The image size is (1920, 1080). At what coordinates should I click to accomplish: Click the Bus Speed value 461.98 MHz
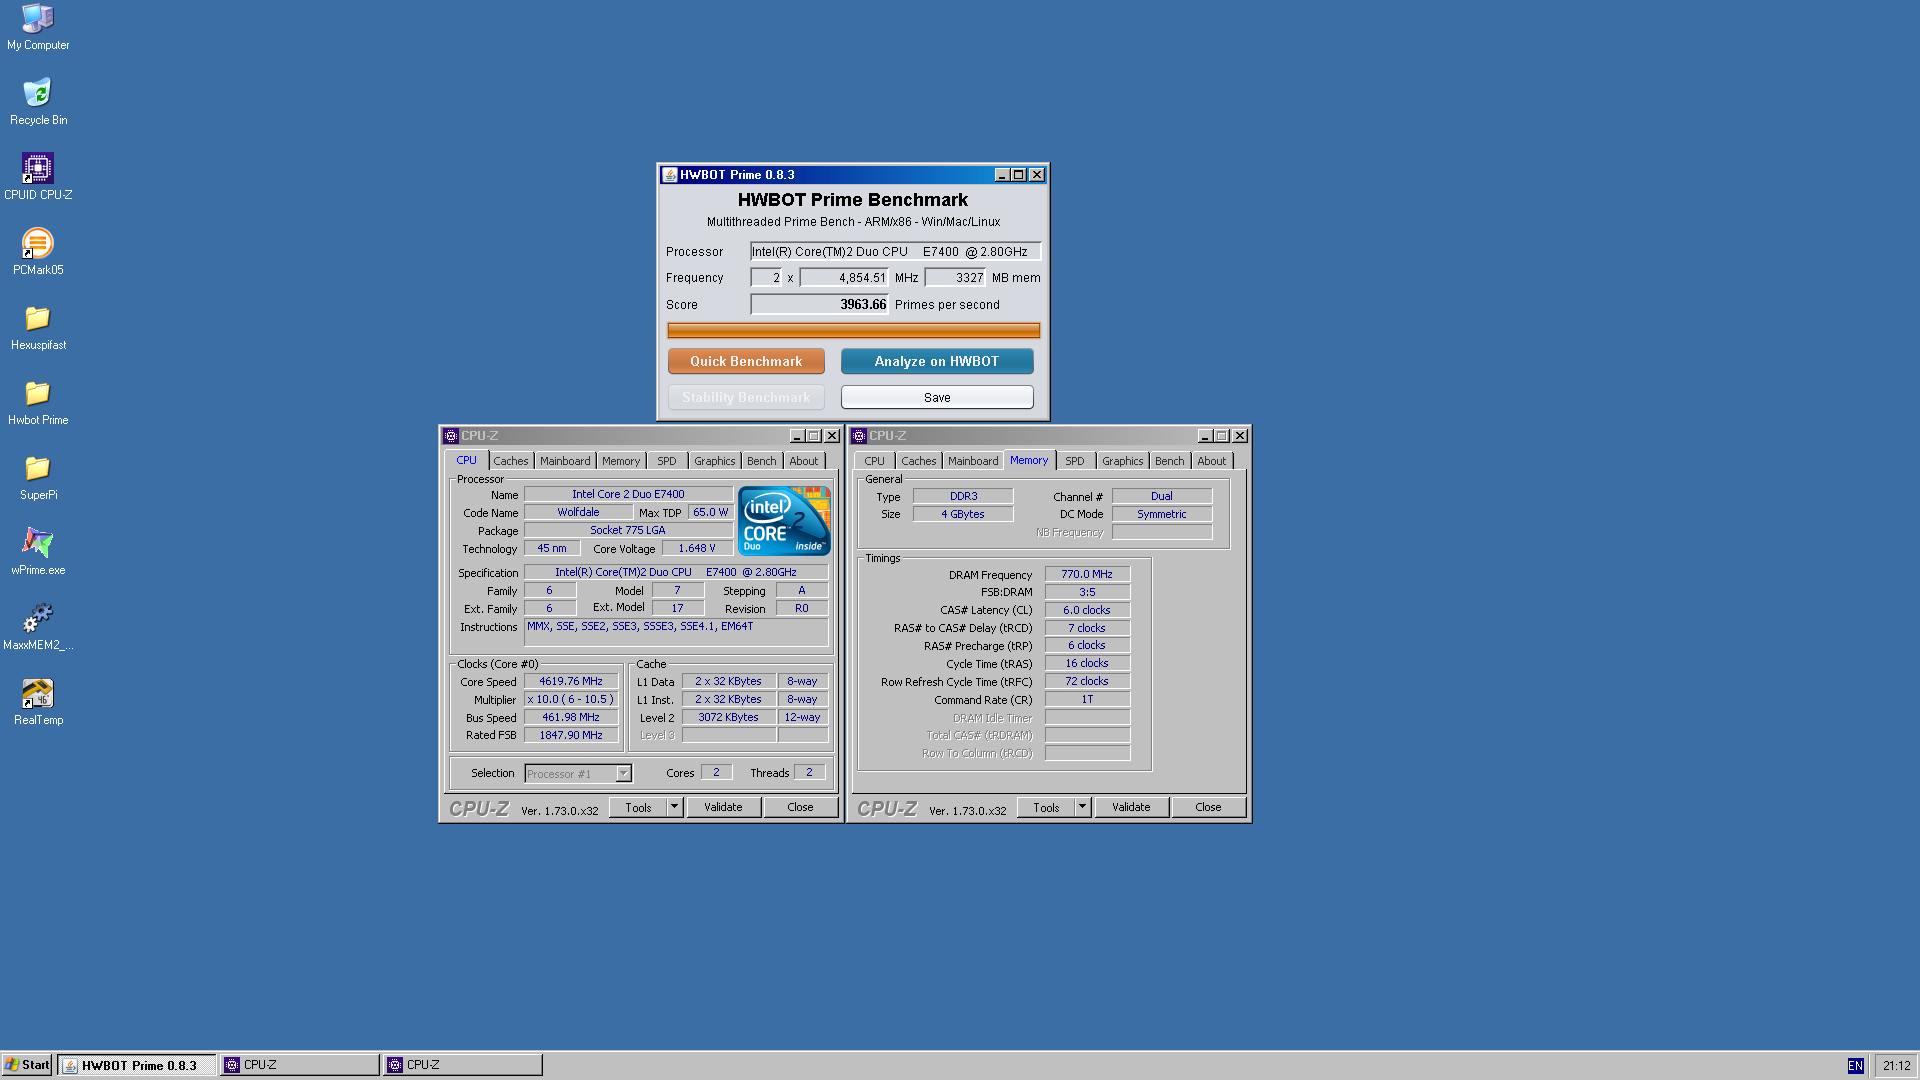click(571, 717)
